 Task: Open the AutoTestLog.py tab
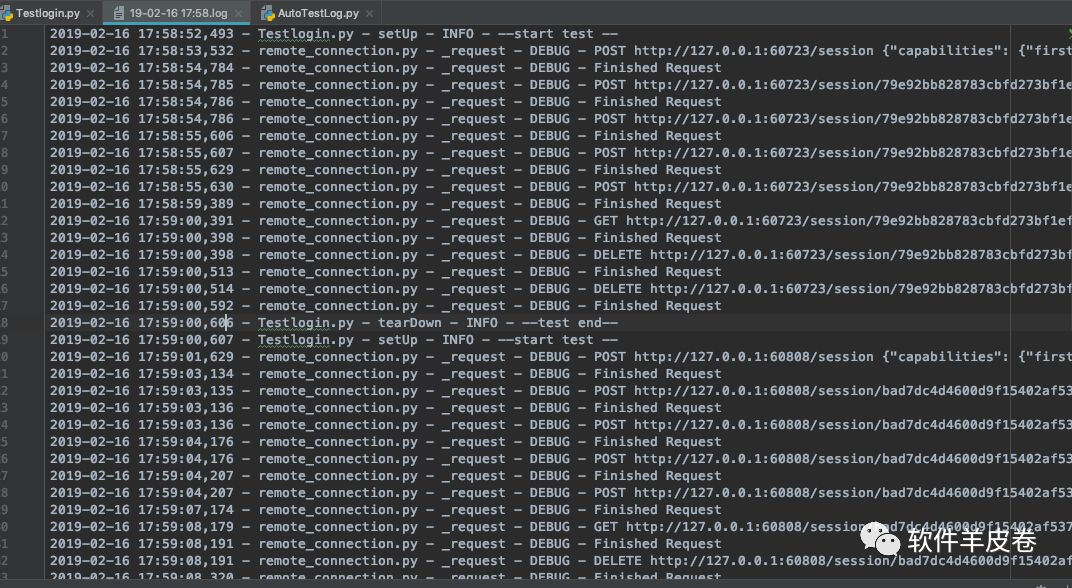point(318,12)
